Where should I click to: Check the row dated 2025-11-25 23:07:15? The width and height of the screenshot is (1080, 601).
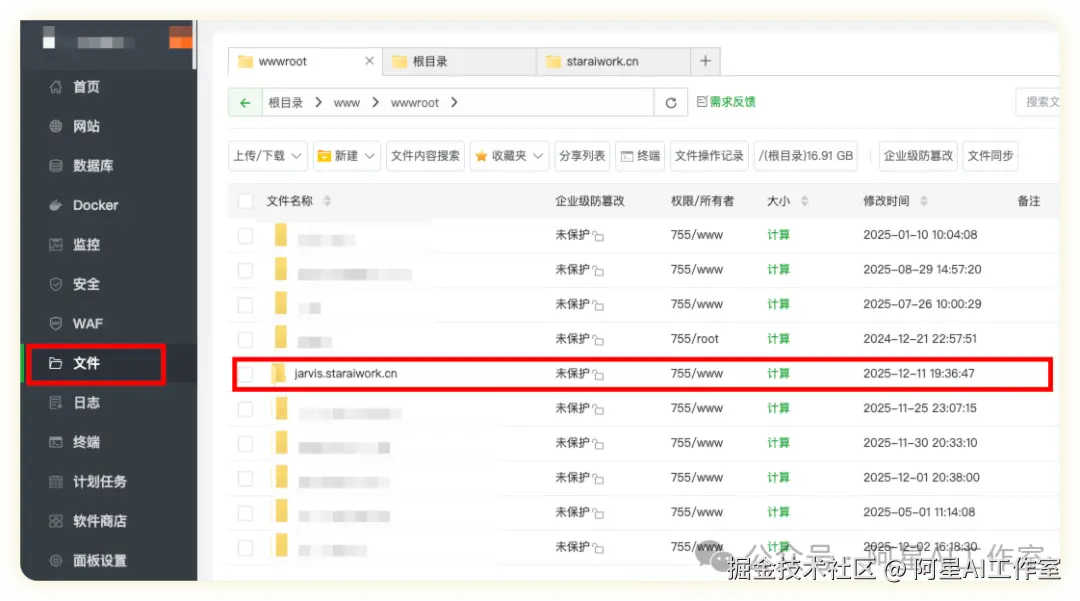click(x=245, y=408)
